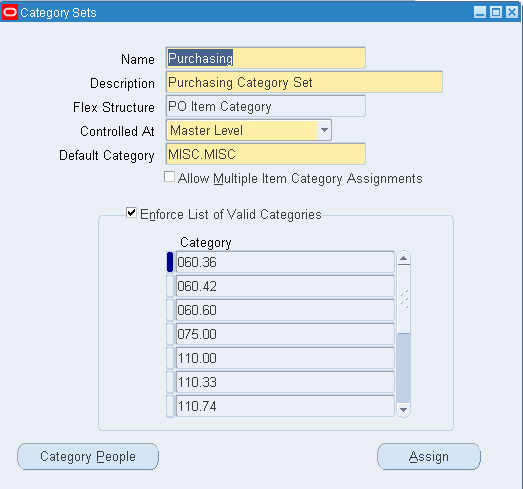This screenshot has width=523, height=489.
Task: Click the Master Level combo box
Action: (249, 130)
